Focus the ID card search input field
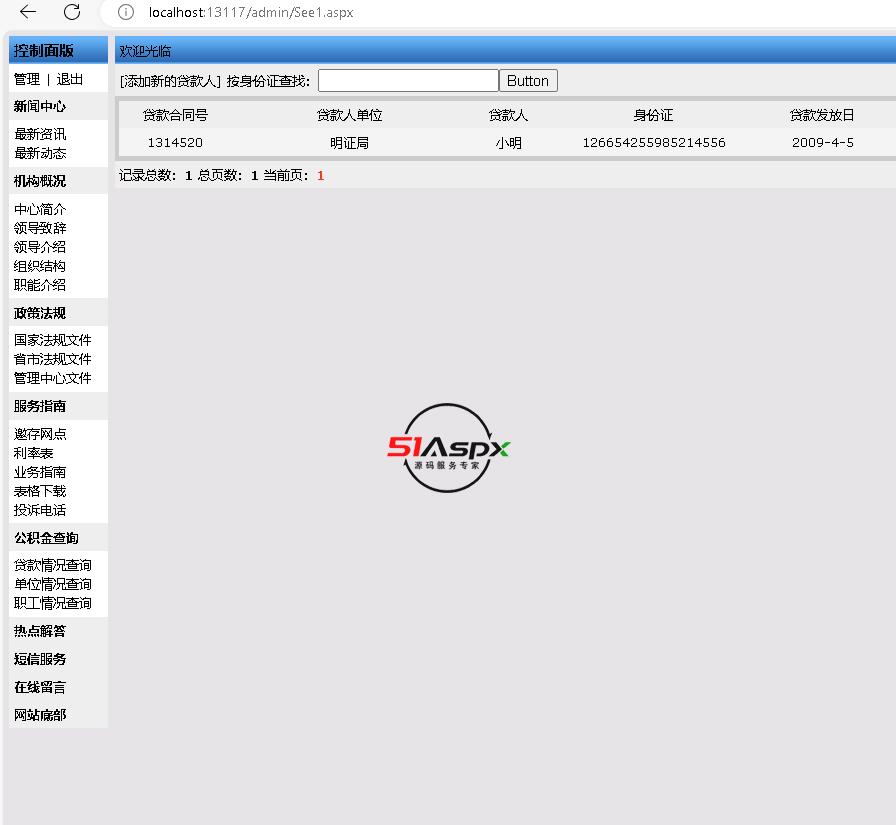This screenshot has height=825, width=896. (x=408, y=81)
